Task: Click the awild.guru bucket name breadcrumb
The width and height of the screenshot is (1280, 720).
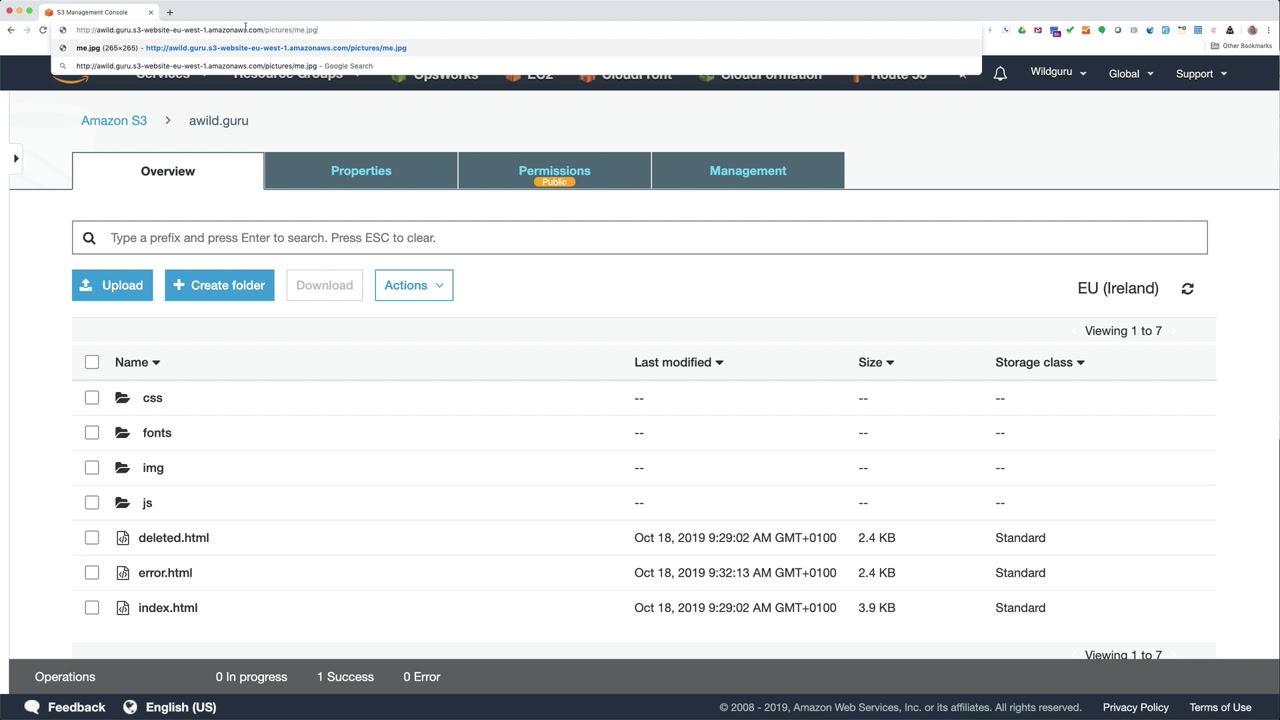Action: point(219,120)
